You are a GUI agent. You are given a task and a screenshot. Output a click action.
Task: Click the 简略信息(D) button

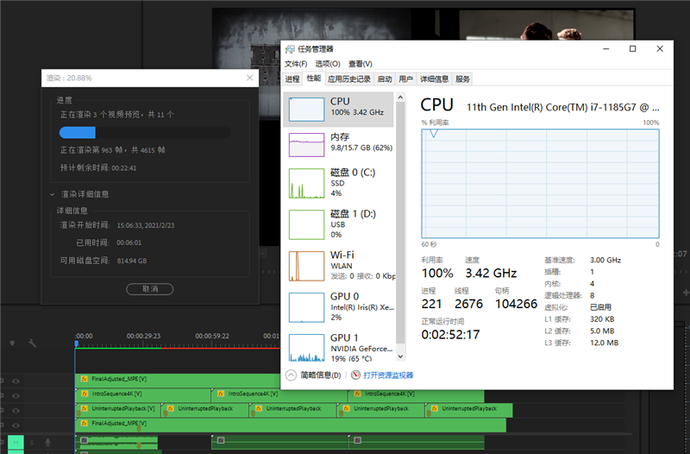tap(320, 375)
